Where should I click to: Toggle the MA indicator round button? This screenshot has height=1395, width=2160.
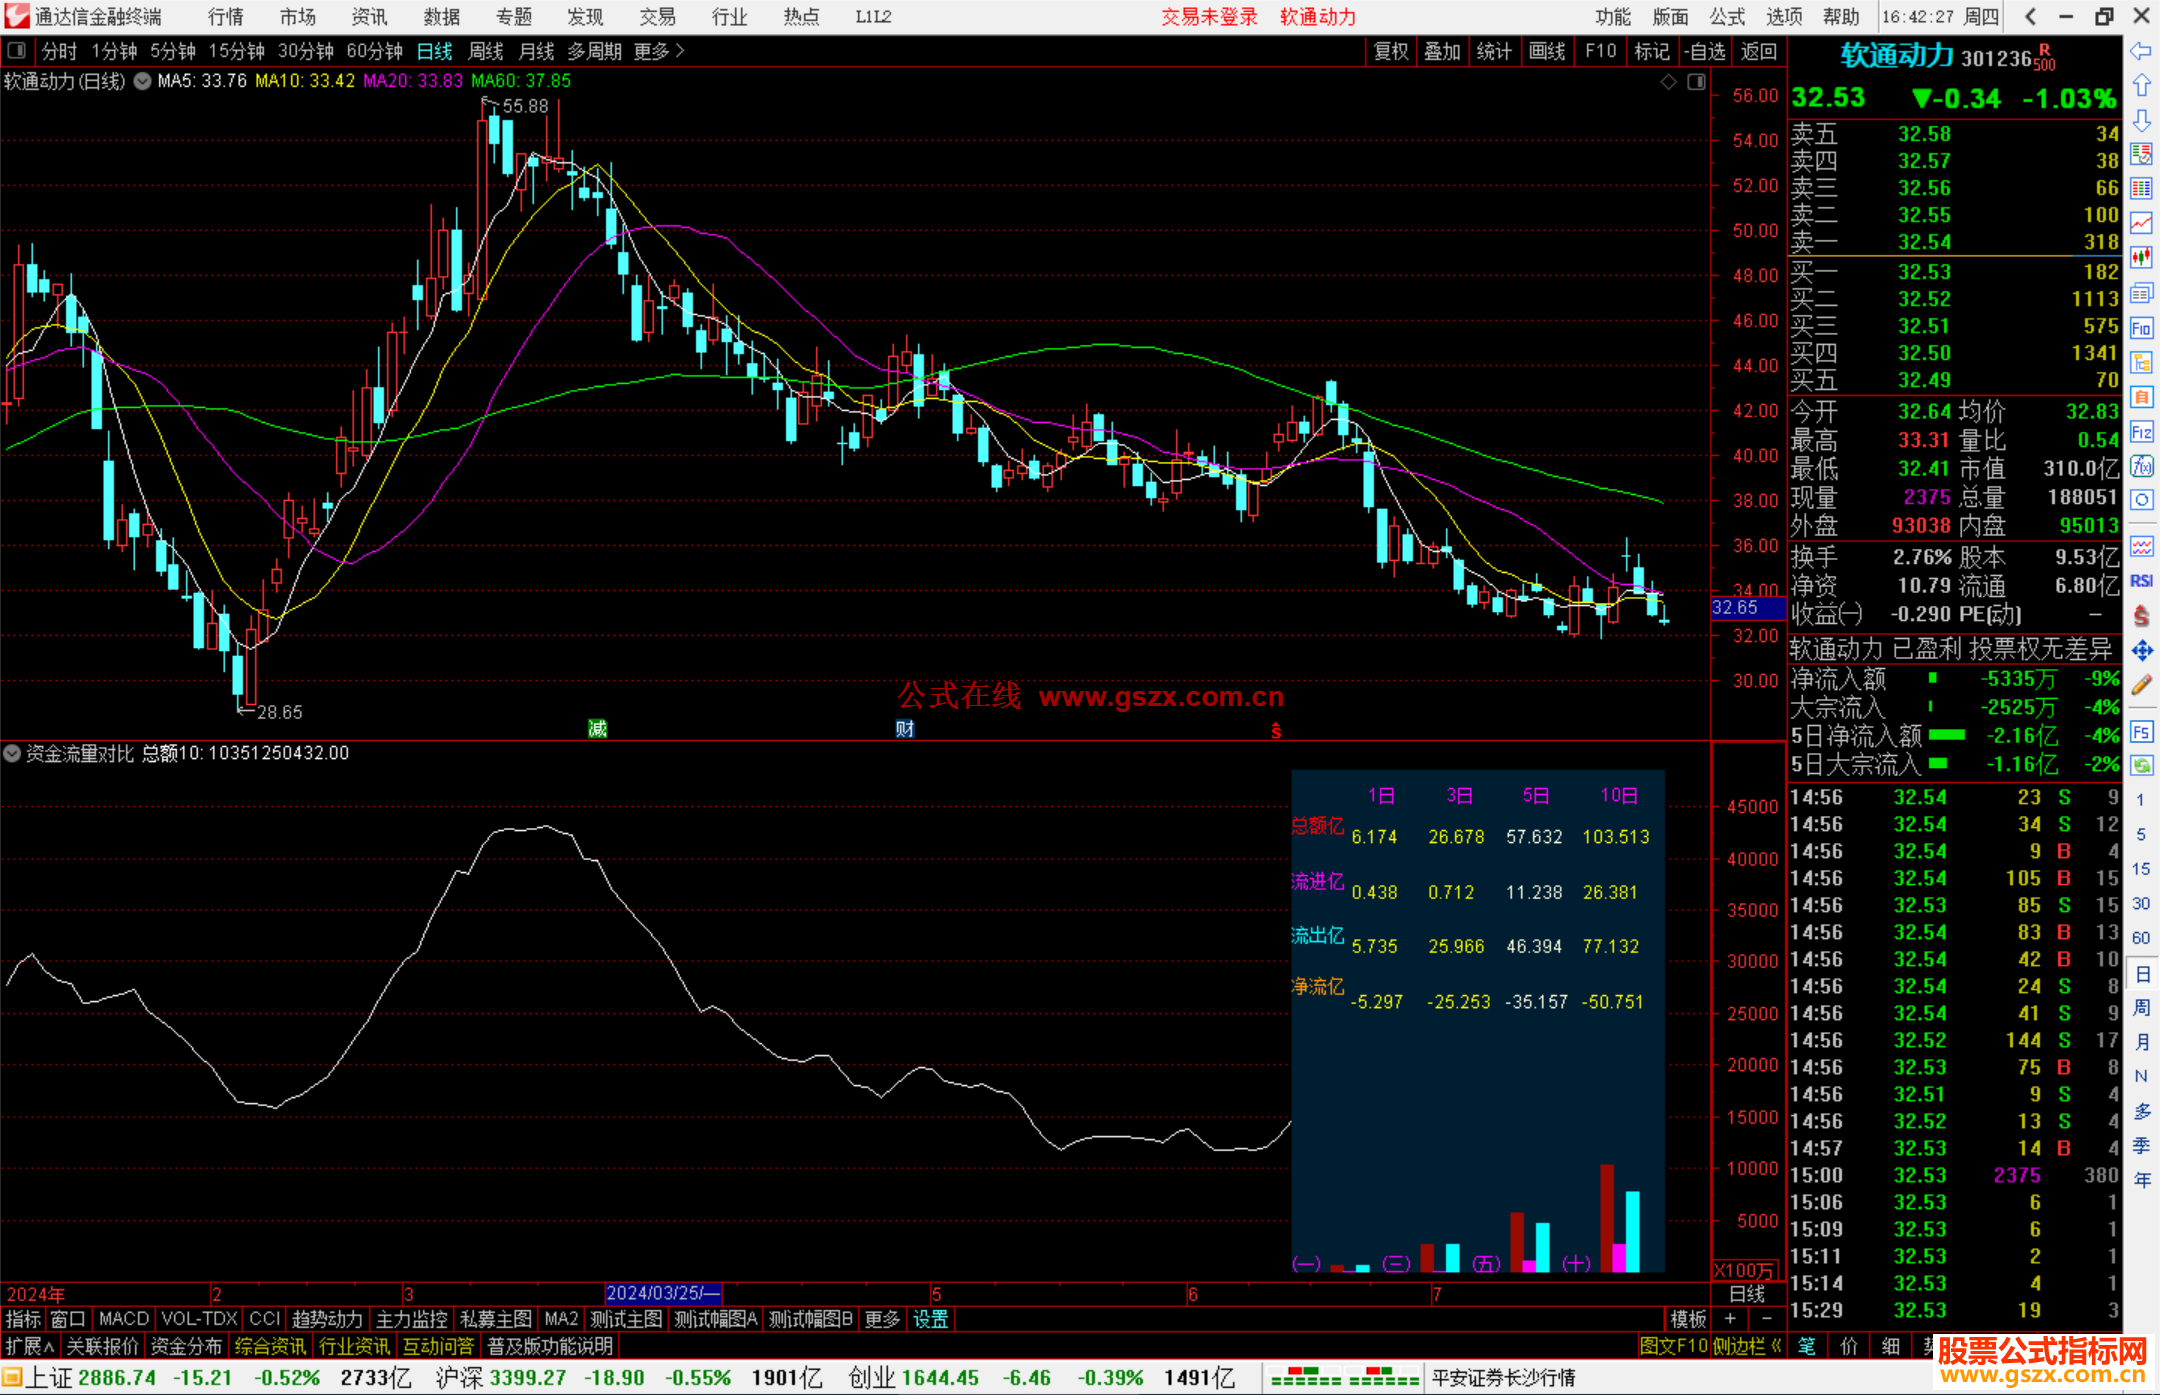[x=142, y=81]
